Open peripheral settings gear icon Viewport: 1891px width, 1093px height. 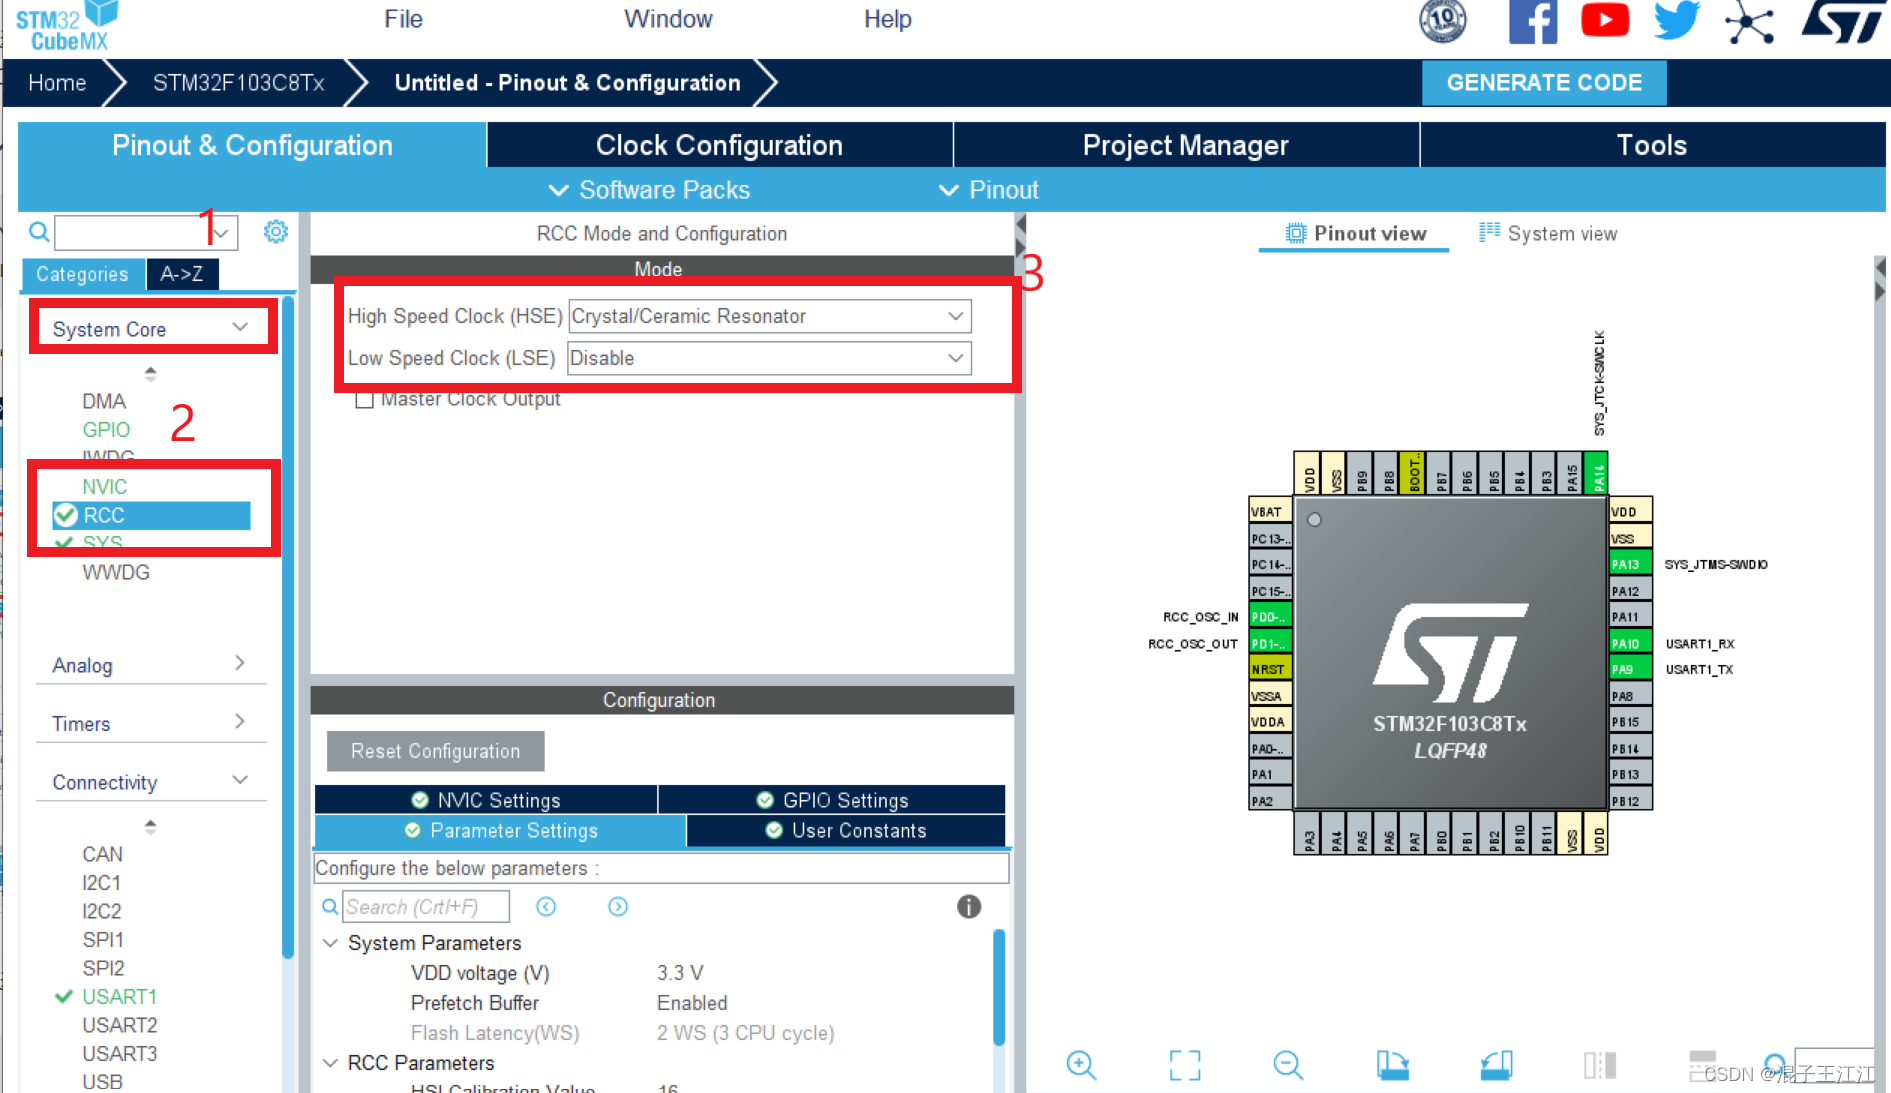tap(276, 232)
